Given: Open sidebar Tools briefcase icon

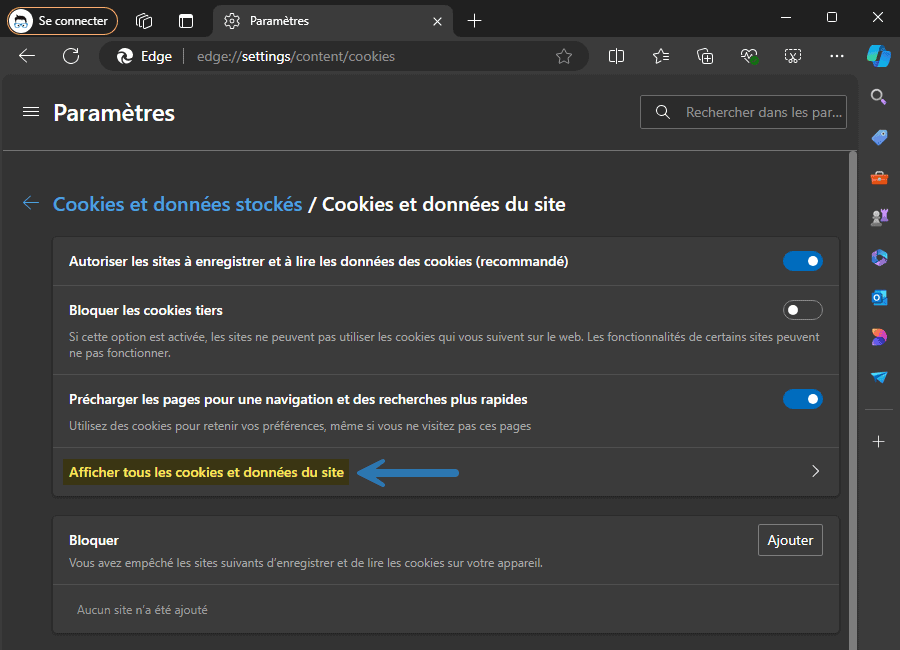Looking at the screenshot, I should [879, 177].
